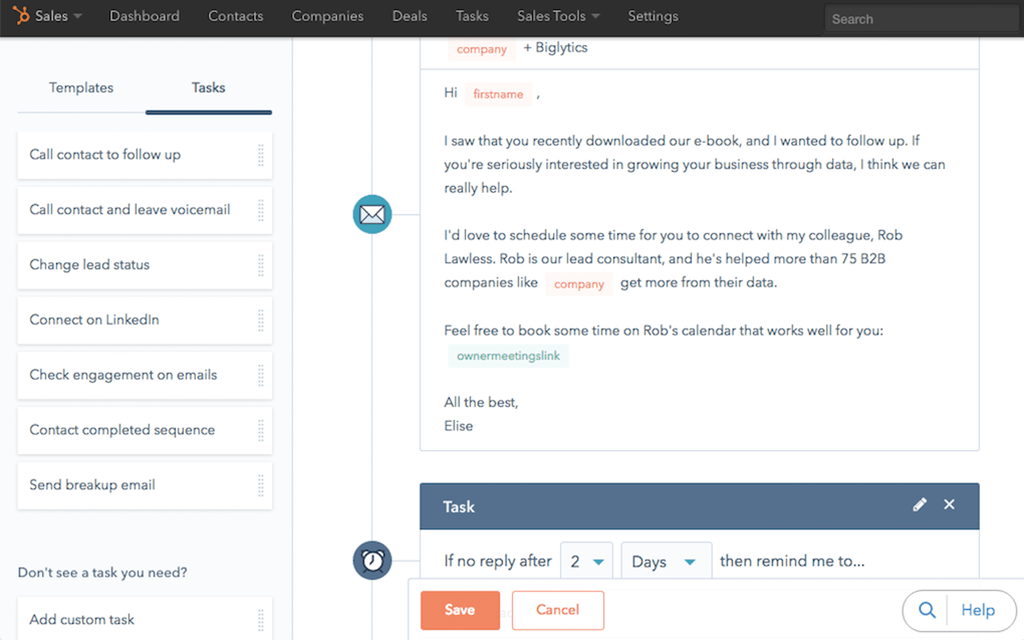Select the Change lead status task
1024x640 pixels.
coord(144,265)
